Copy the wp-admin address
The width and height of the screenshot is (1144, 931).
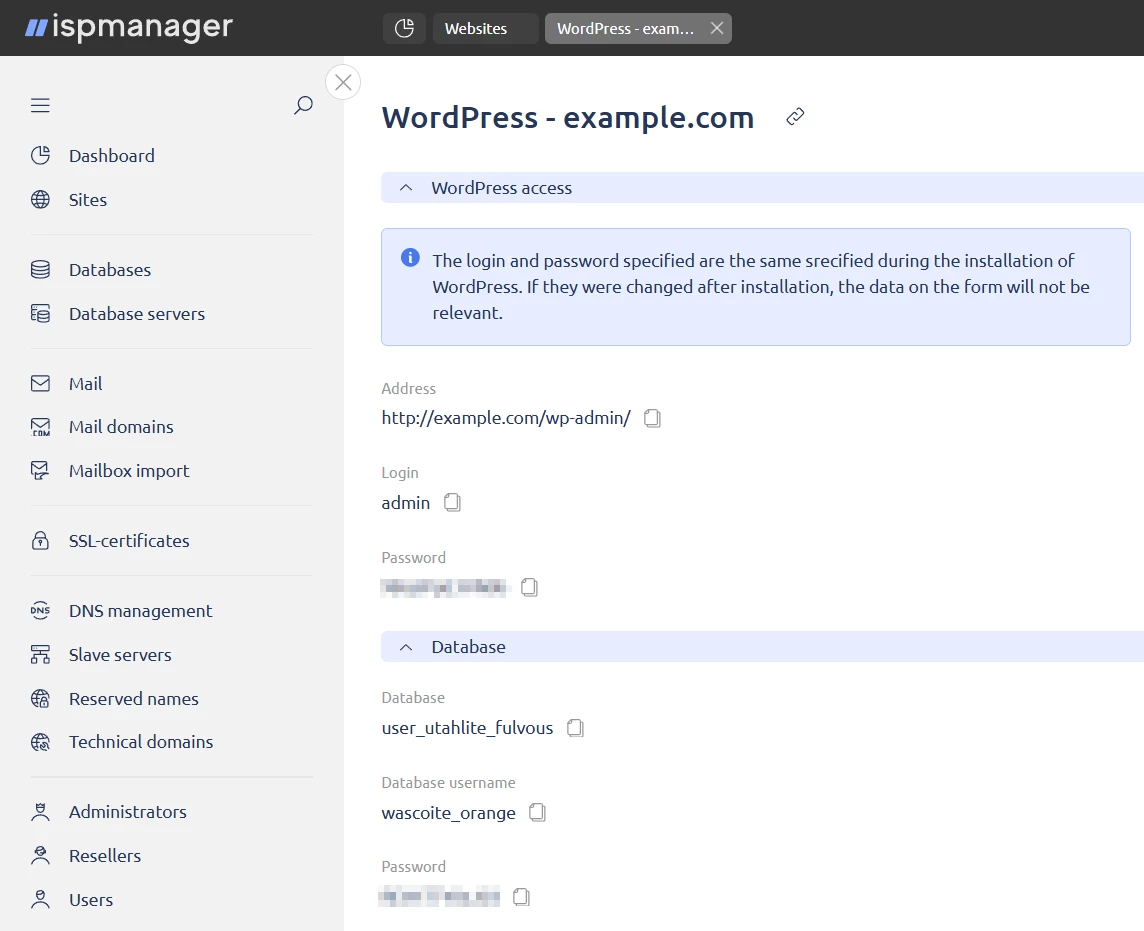point(652,418)
